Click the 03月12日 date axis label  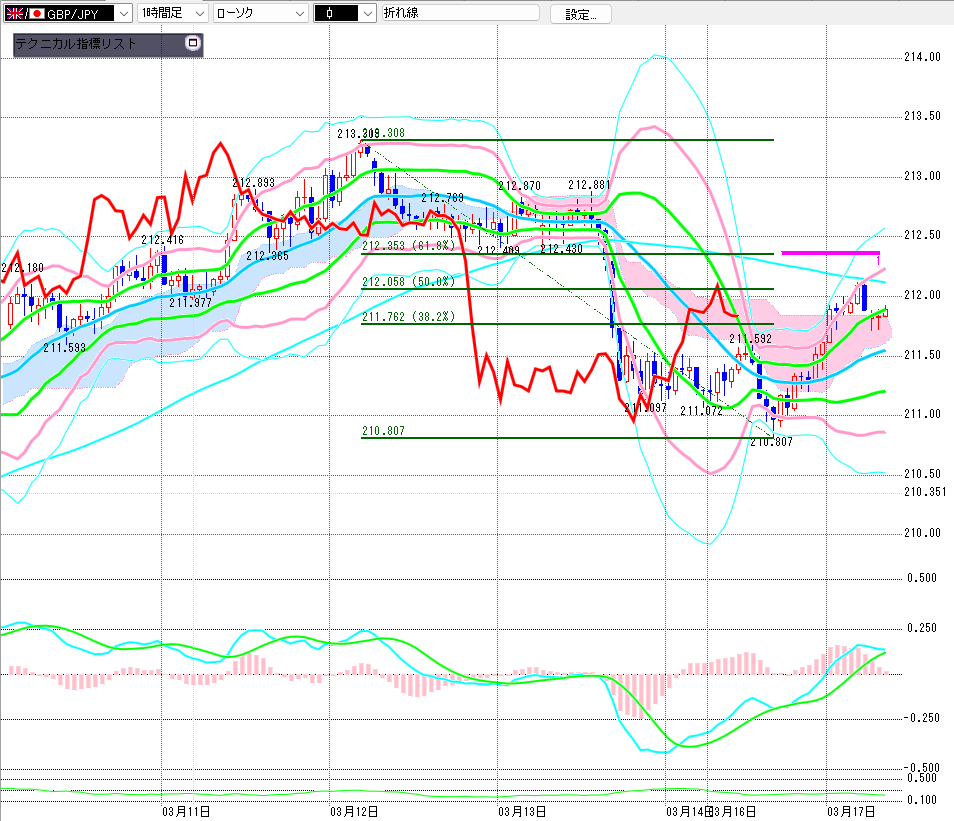tap(354, 811)
